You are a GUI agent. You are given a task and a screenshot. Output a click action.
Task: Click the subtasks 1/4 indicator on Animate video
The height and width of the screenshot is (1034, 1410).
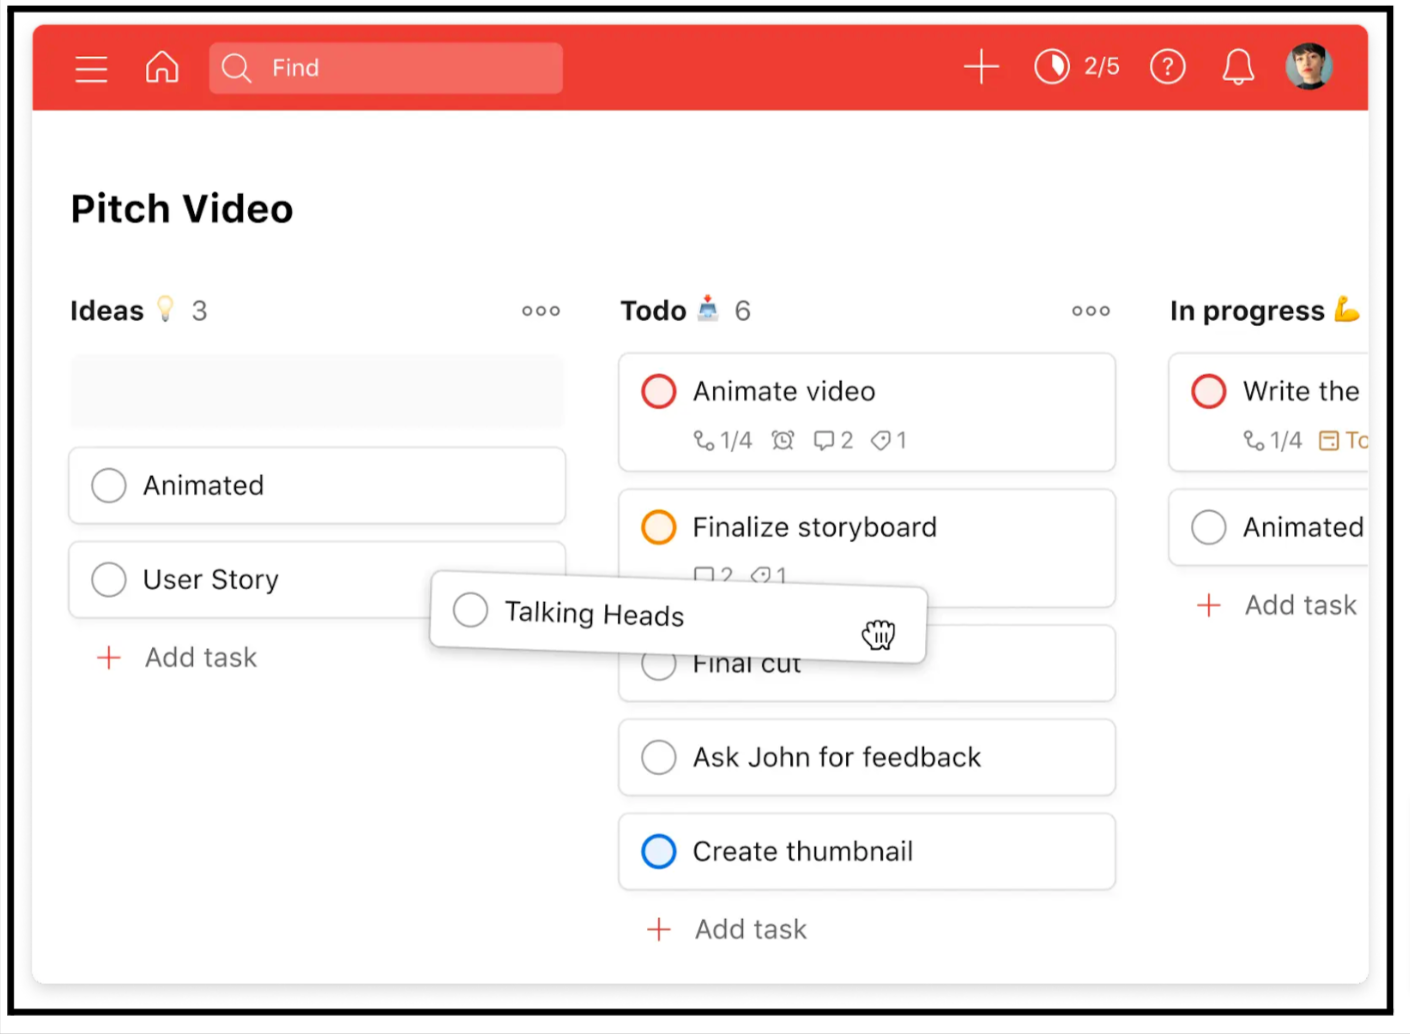tap(722, 440)
